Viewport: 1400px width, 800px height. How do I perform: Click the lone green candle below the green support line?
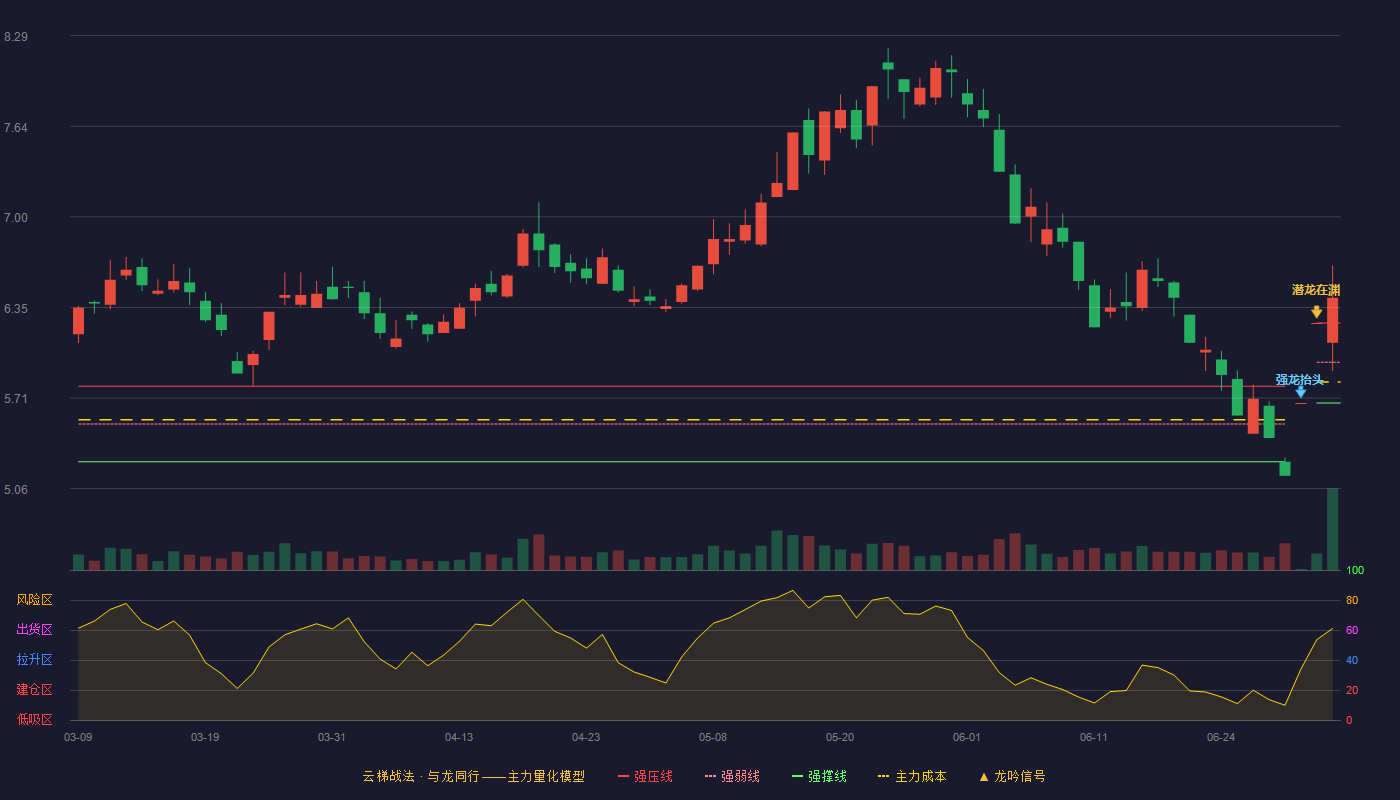click(x=1285, y=468)
